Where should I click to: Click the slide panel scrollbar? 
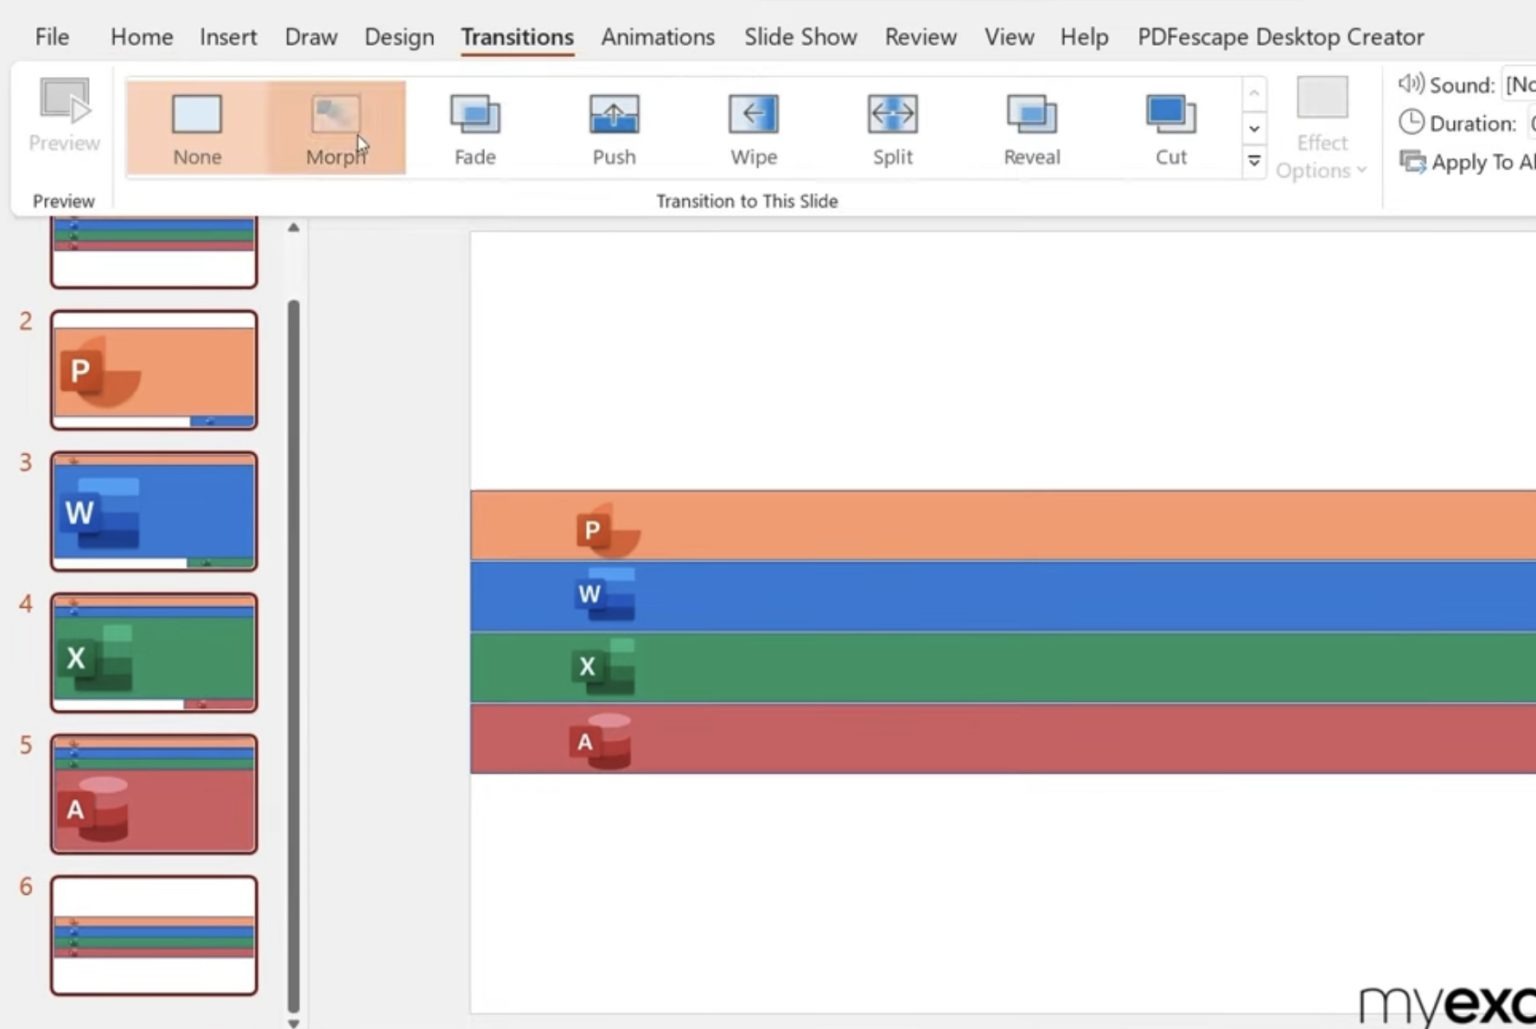point(292,620)
